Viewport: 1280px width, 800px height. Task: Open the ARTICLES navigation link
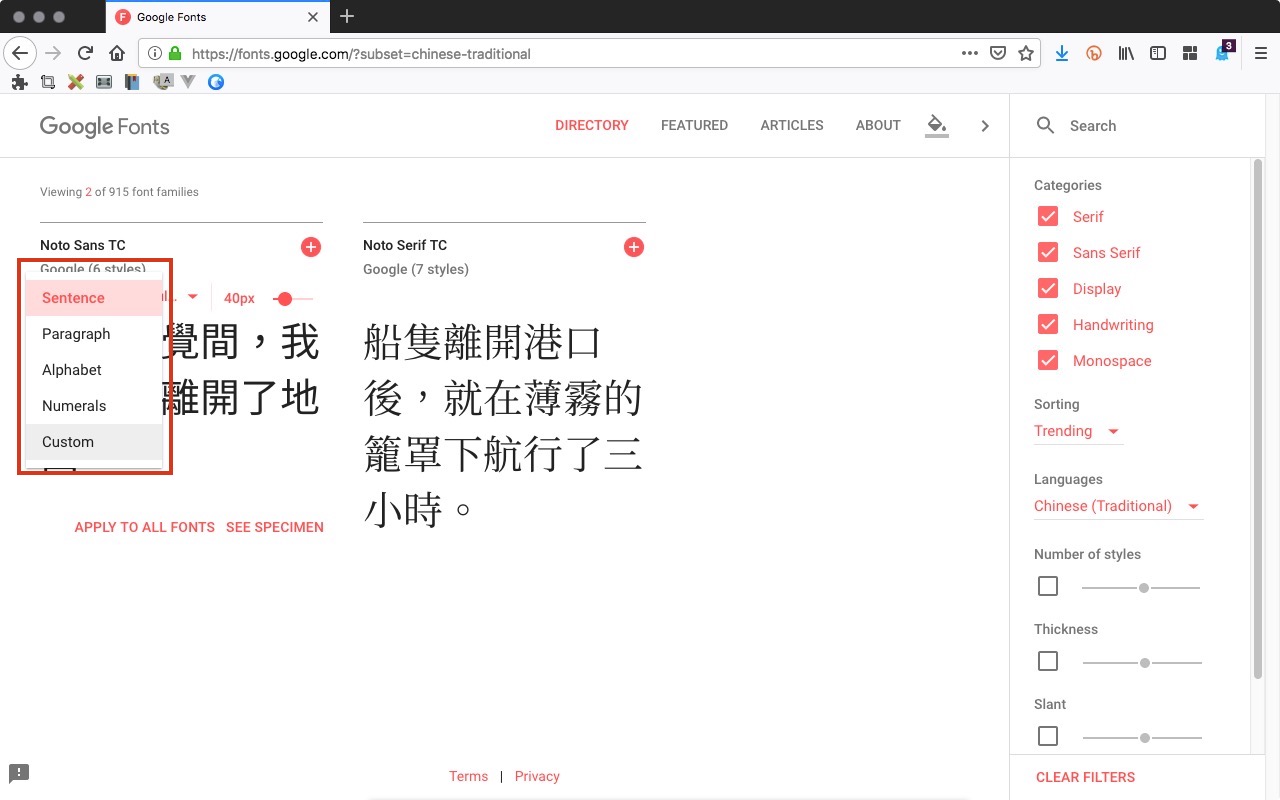[x=792, y=125]
